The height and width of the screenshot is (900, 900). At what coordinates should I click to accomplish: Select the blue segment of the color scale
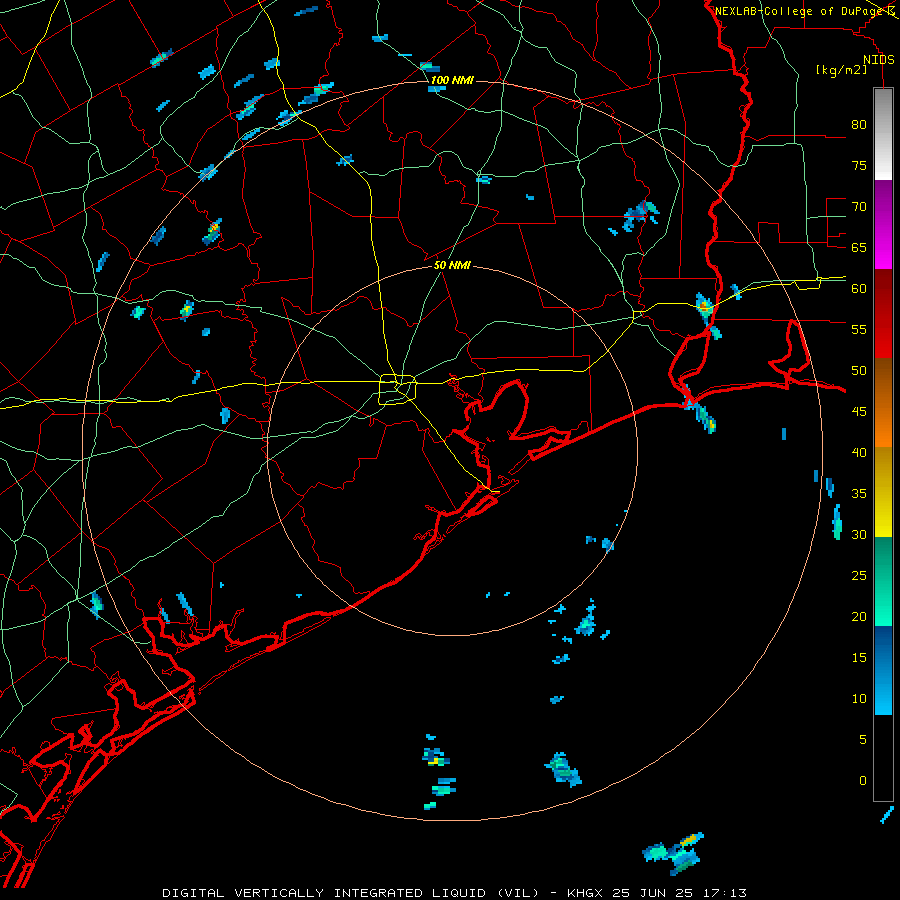tap(883, 670)
